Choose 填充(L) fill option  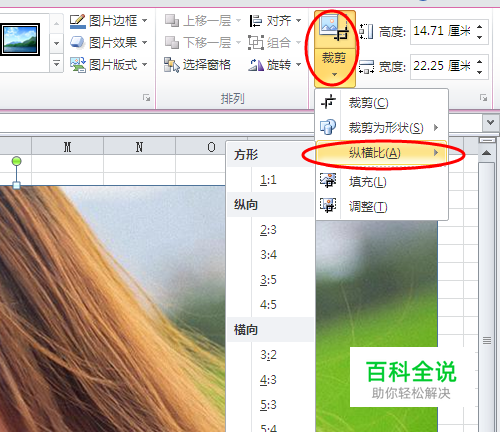[382, 182]
